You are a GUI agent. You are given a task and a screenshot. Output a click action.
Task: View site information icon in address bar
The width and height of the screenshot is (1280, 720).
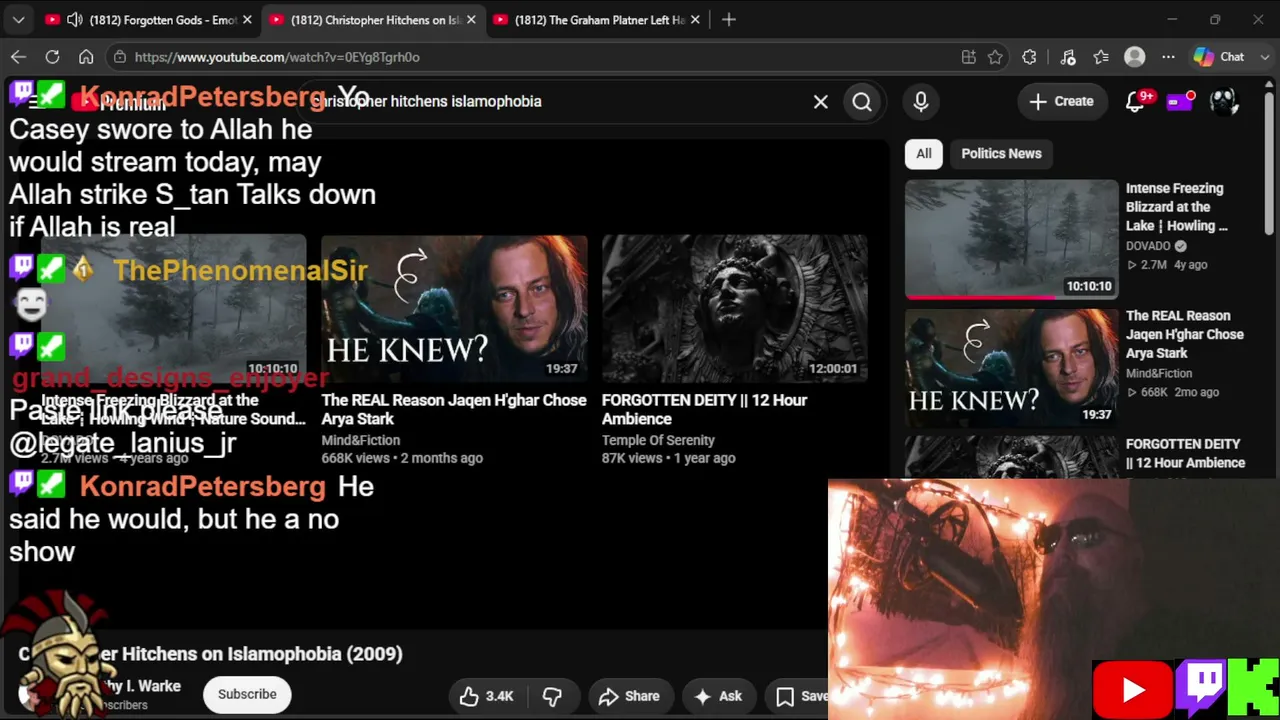click(x=120, y=57)
